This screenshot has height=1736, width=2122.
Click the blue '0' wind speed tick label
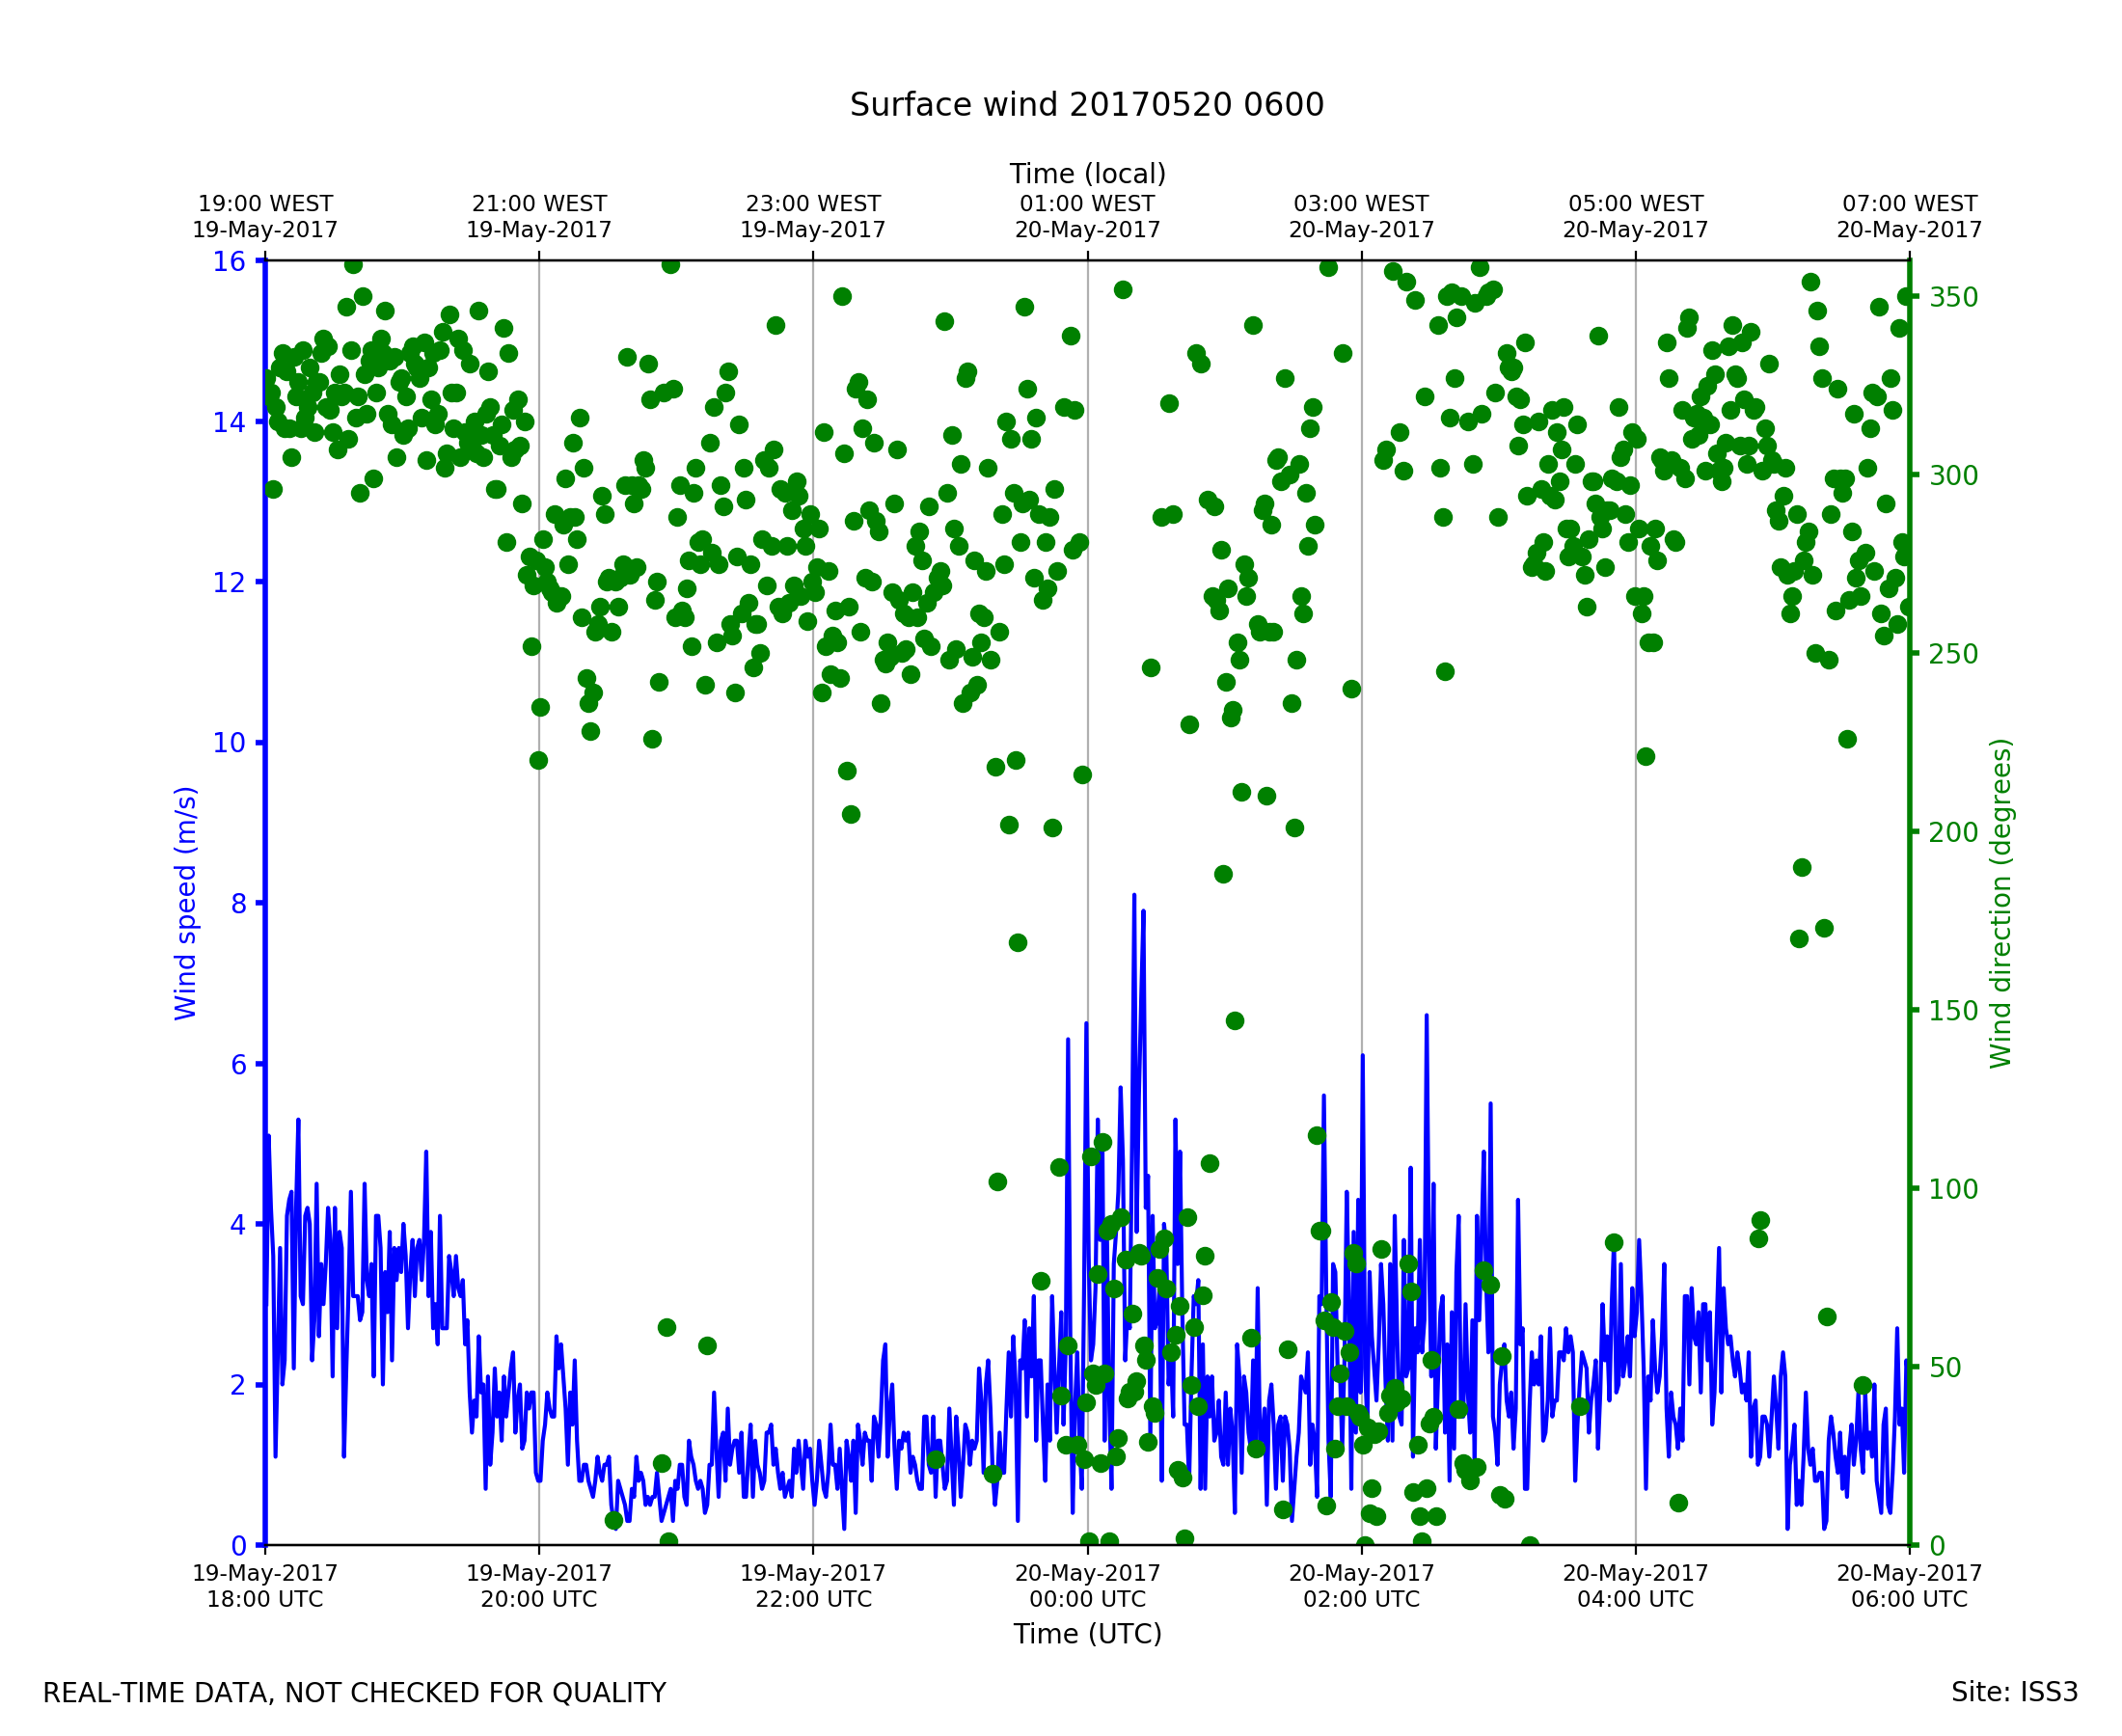pos(238,1547)
